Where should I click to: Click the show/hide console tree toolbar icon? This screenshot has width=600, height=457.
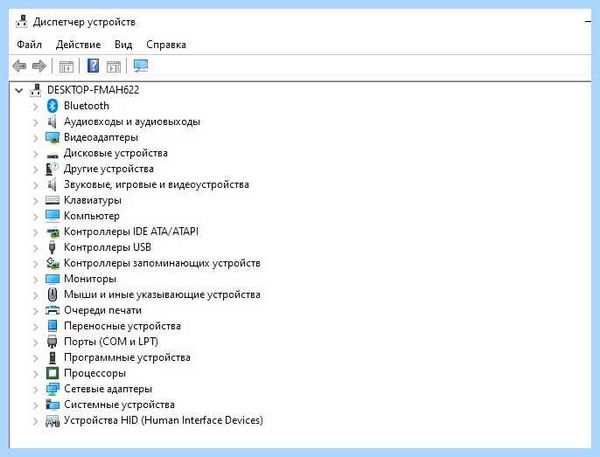[x=66, y=67]
